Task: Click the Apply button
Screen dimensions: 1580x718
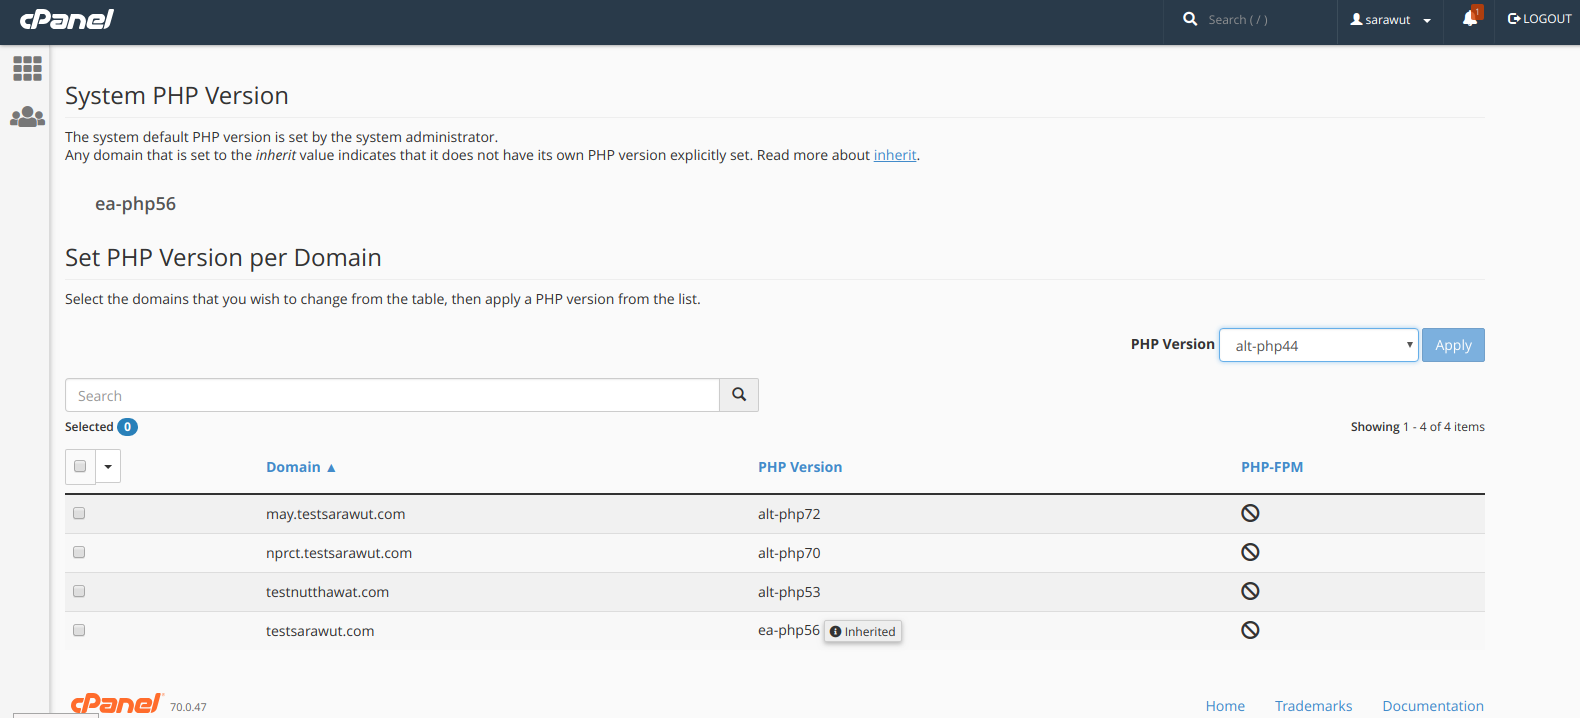Action: coord(1453,345)
